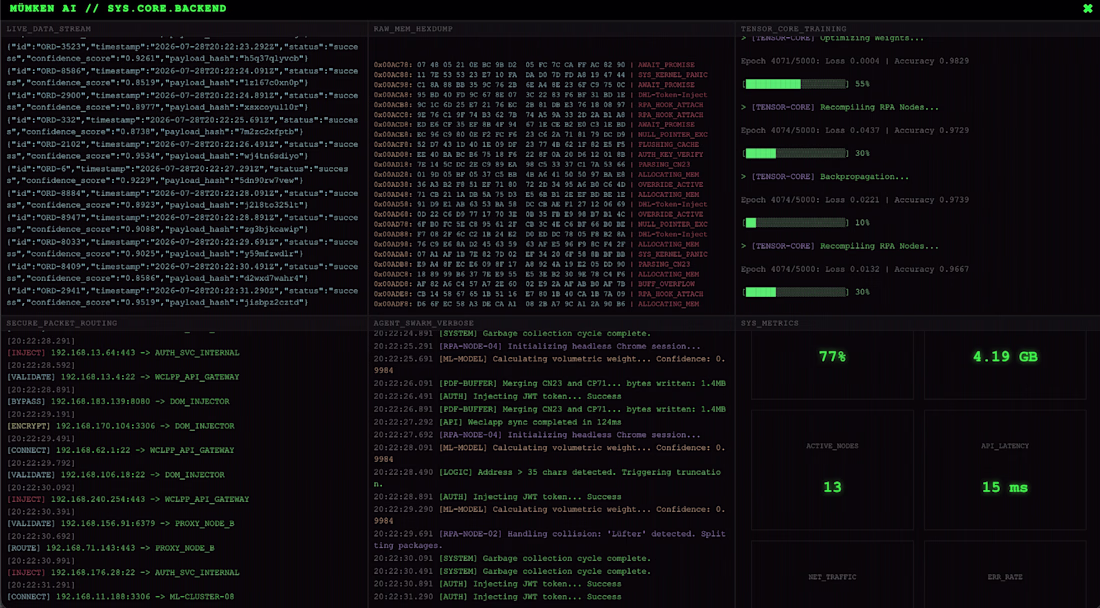This screenshot has width=1100, height=608.
Task: Click the ORD-332 data stream entry
Action: [182, 126]
